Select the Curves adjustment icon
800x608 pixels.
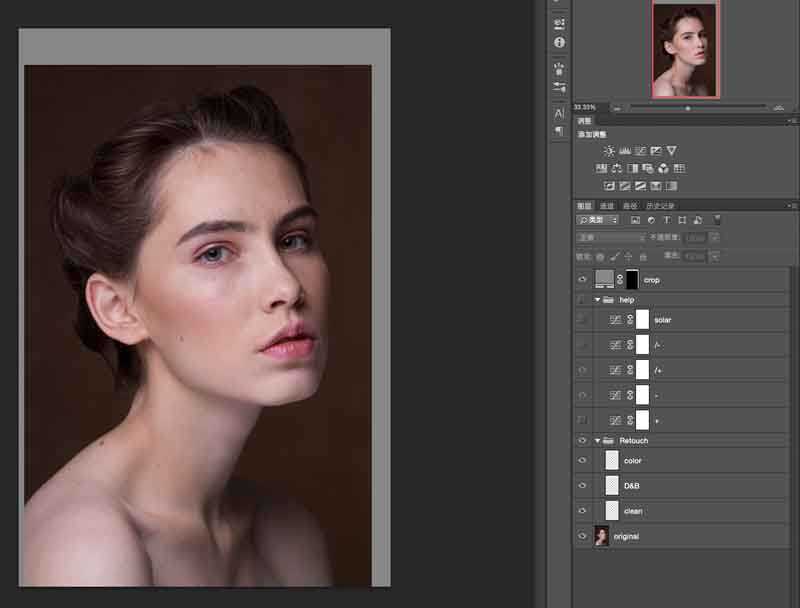coord(639,148)
